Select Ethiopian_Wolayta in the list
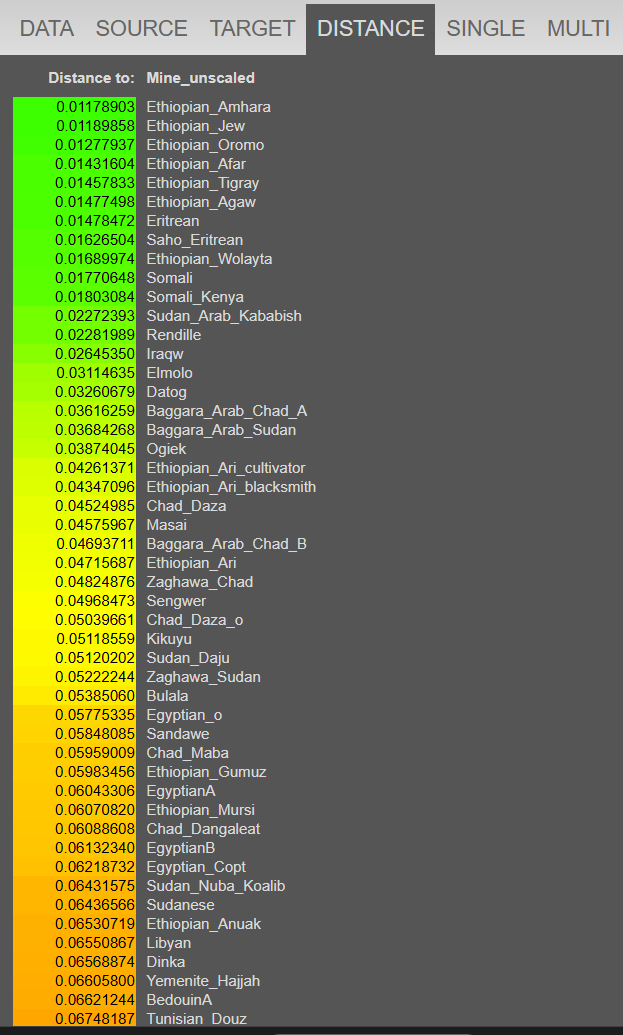Image resolution: width=623 pixels, height=1035 pixels. pyautogui.click(x=209, y=259)
